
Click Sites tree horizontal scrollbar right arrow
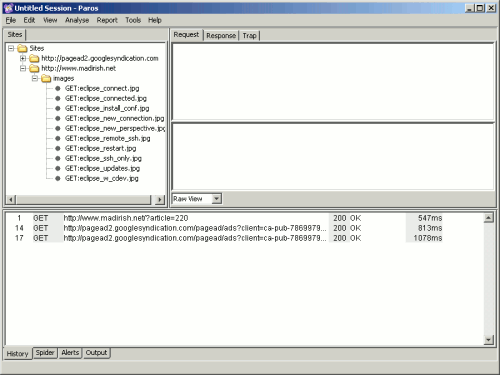point(160,200)
